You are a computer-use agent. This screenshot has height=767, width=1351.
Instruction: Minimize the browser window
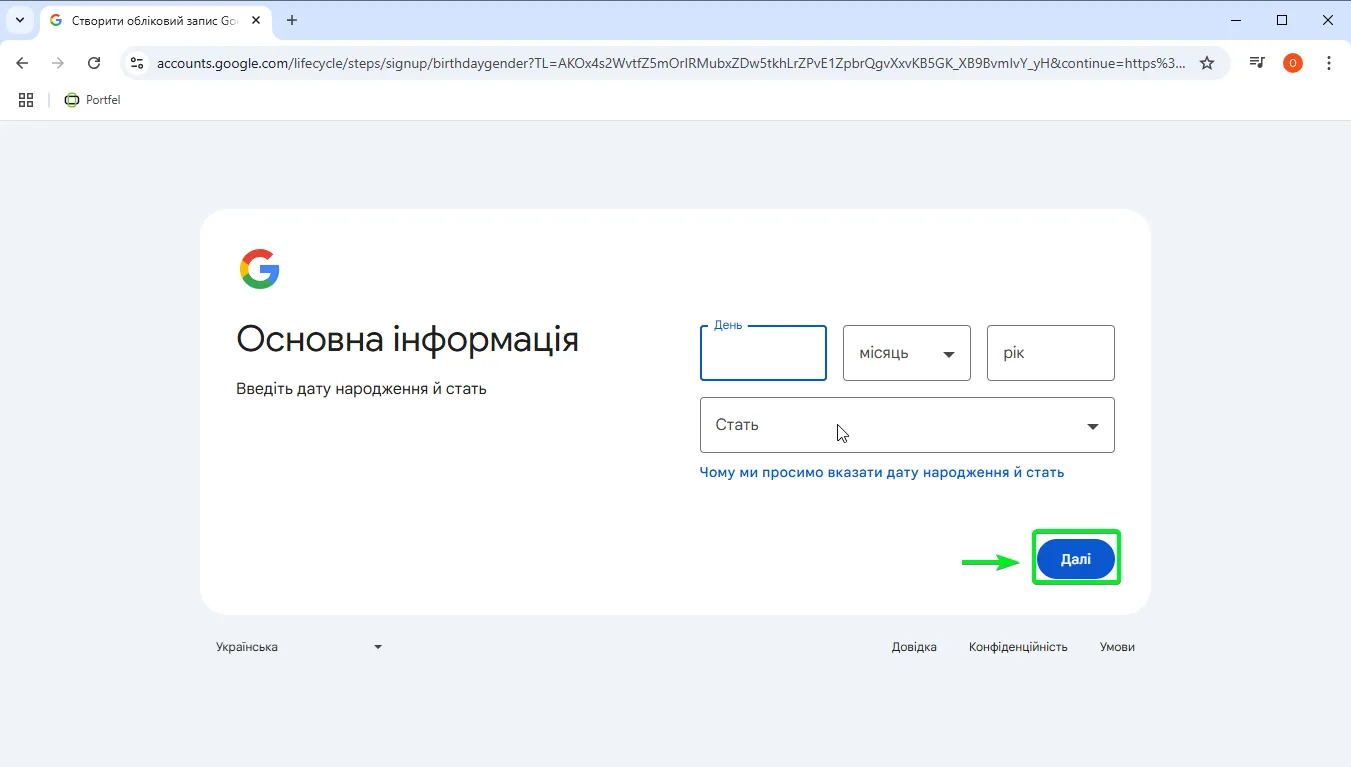tap(1236, 20)
